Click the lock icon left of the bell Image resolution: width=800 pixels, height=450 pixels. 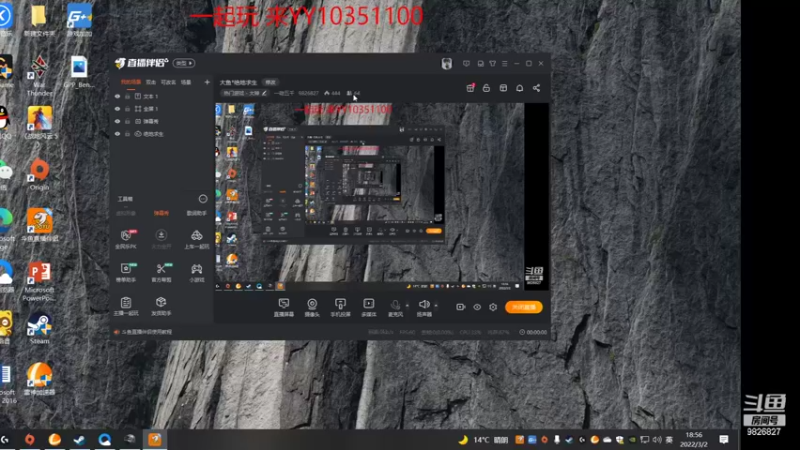point(486,88)
